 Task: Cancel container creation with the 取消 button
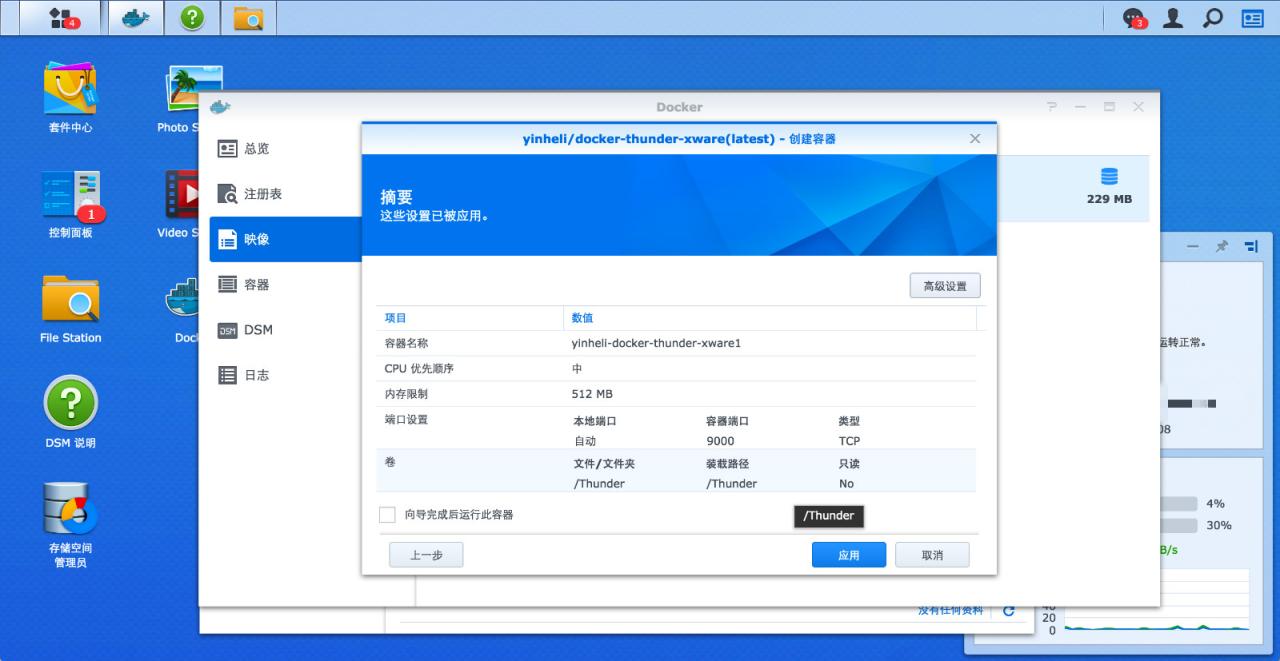click(931, 554)
